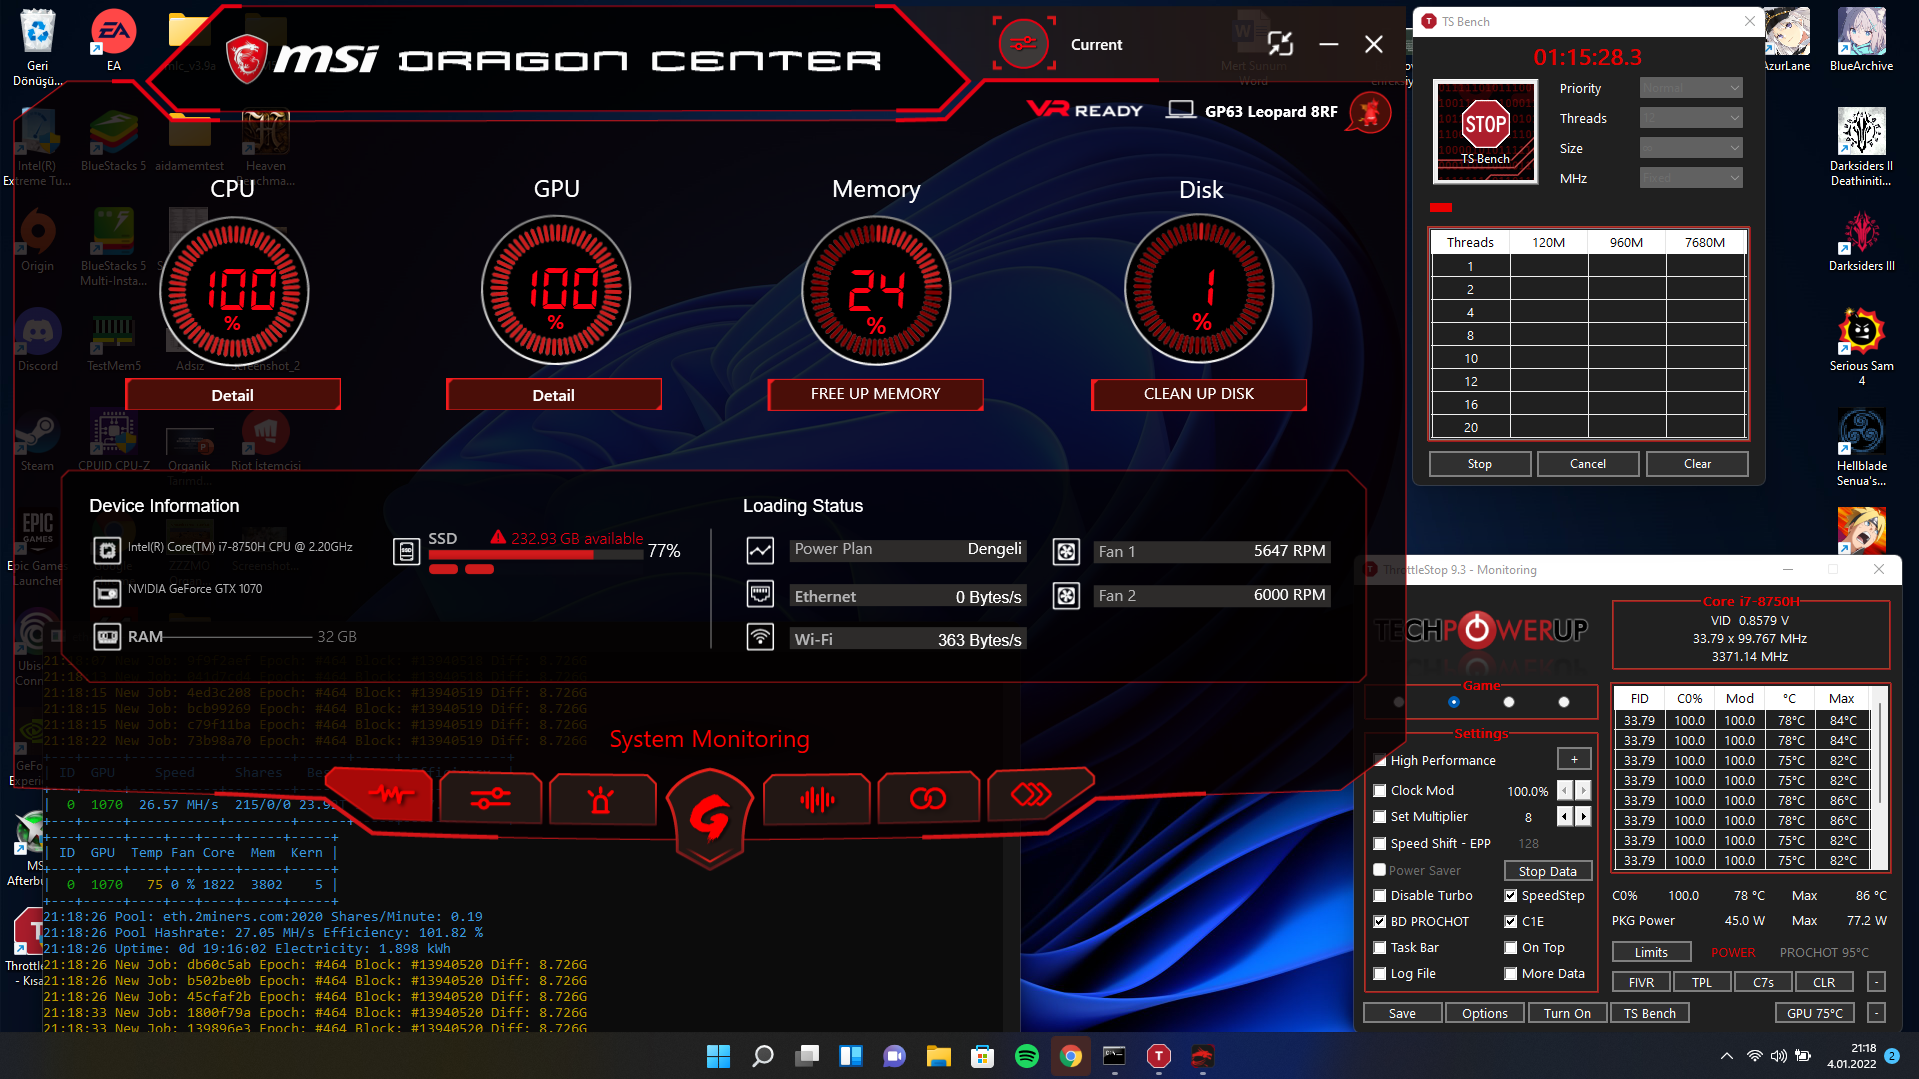The height and width of the screenshot is (1079, 1919).
Task: Open Spotify from the taskbar
Action: click(x=1026, y=1056)
